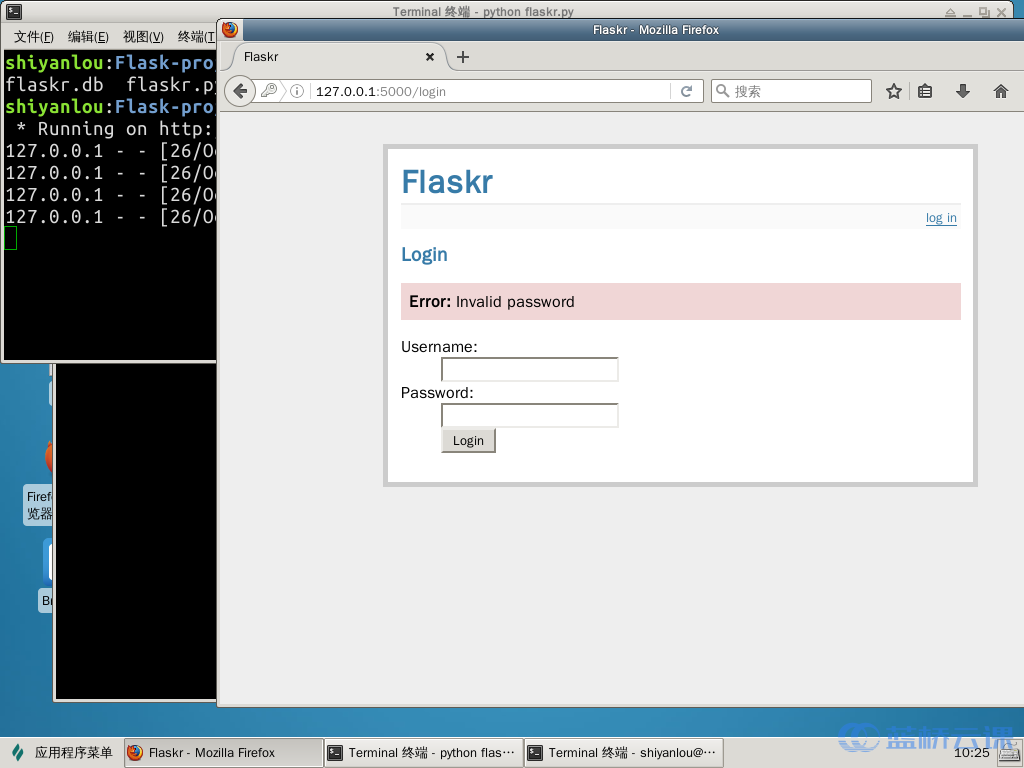Go to Firefox home page icon
Screen dimensions: 1024x768
1000,91
